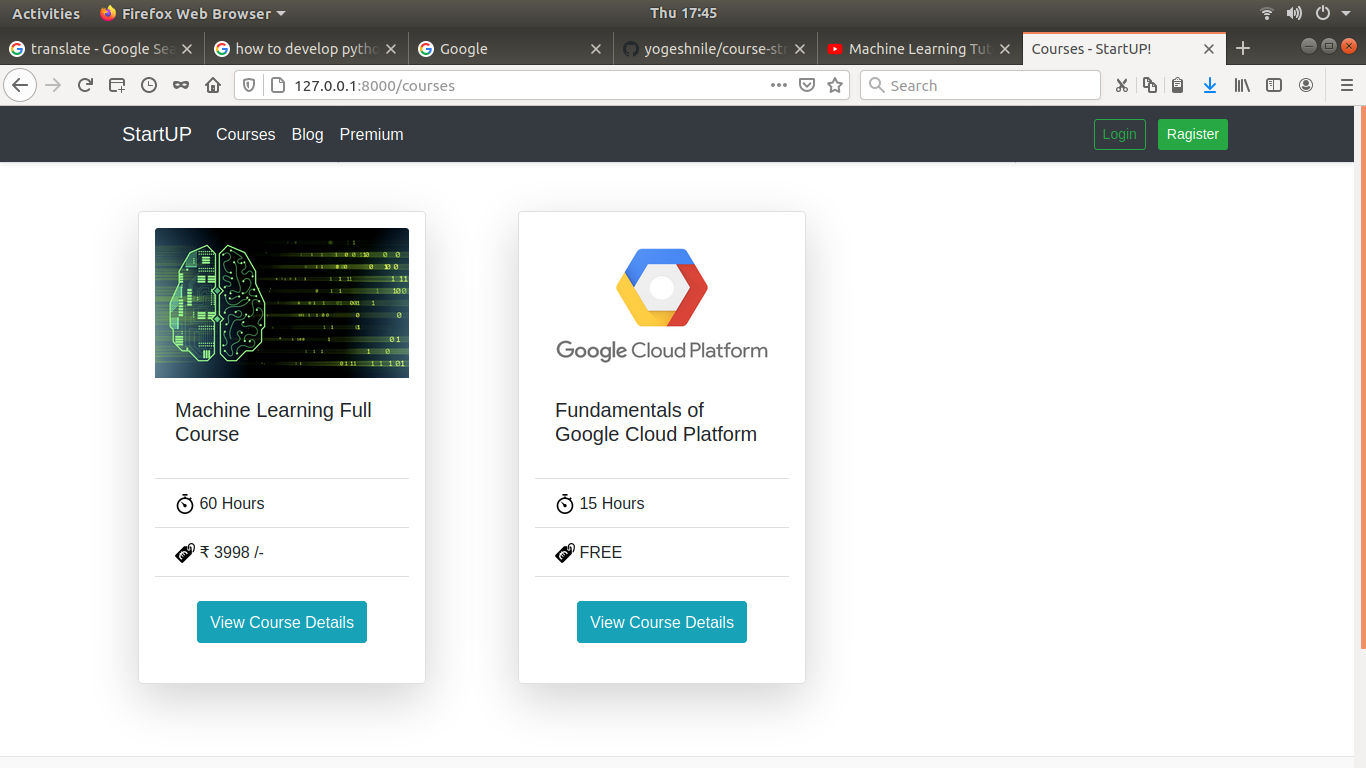This screenshot has height=768, width=1366.
Task: Click the ₹ 3998 /- price text
Action: pos(232,552)
